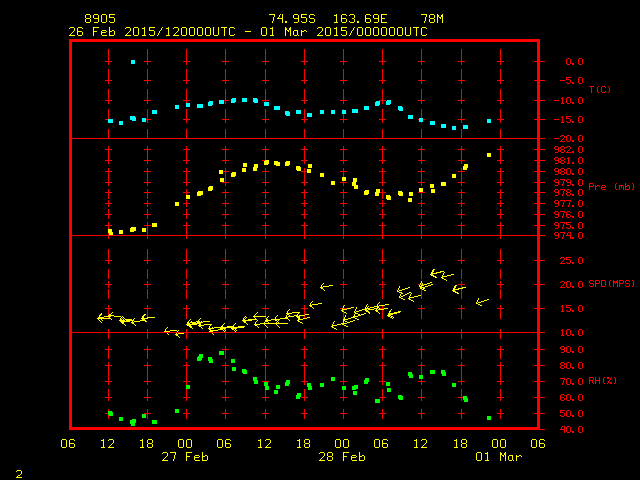Click the end date 01 Mar 2015/000000UTC
The width and height of the screenshot is (640, 480).
tap(344, 32)
